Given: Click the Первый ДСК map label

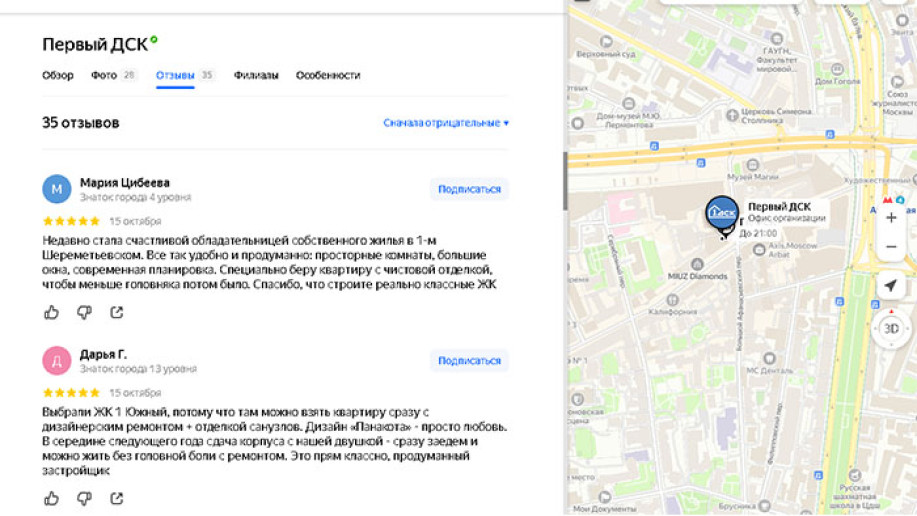Looking at the screenshot, I should [x=779, y=207].
